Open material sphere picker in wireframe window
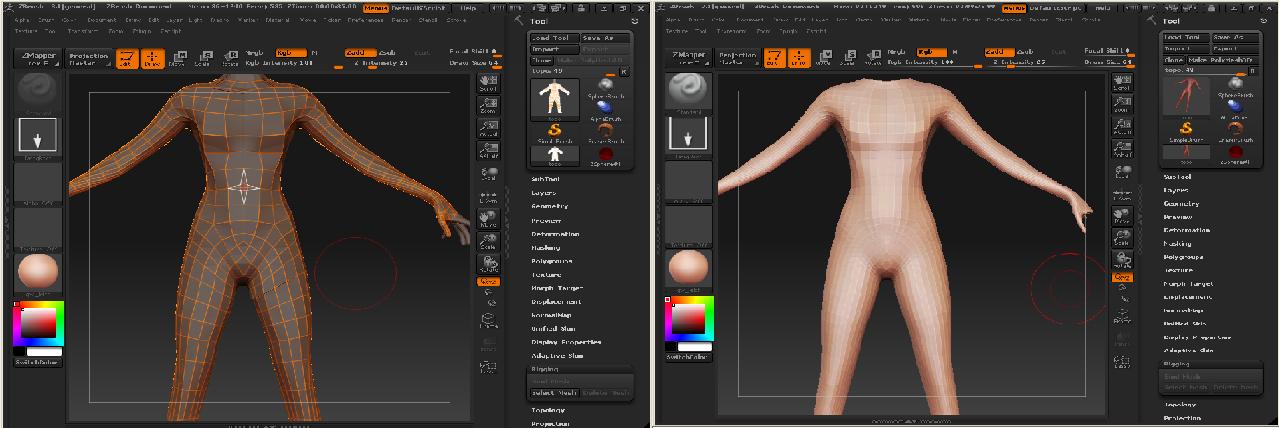Screen dimensions: 1279x428 pos(38,273)
